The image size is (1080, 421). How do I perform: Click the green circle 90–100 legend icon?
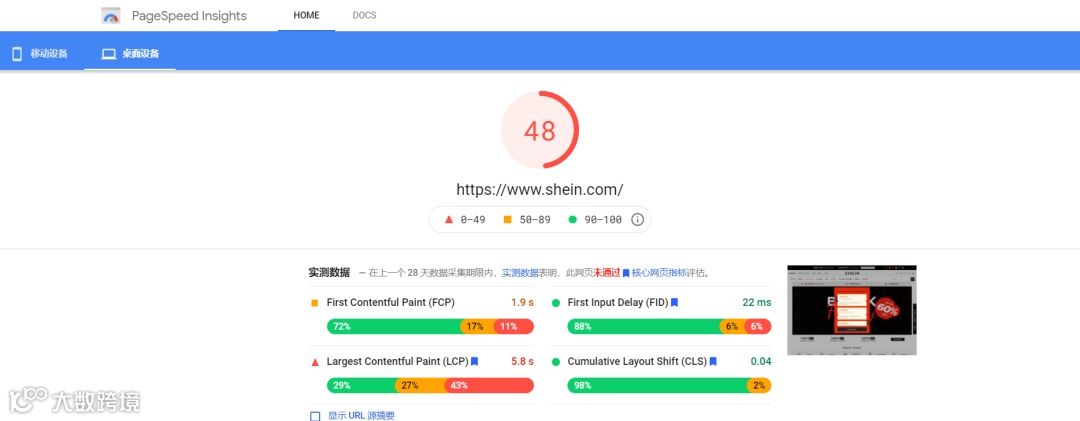(572, 220)
